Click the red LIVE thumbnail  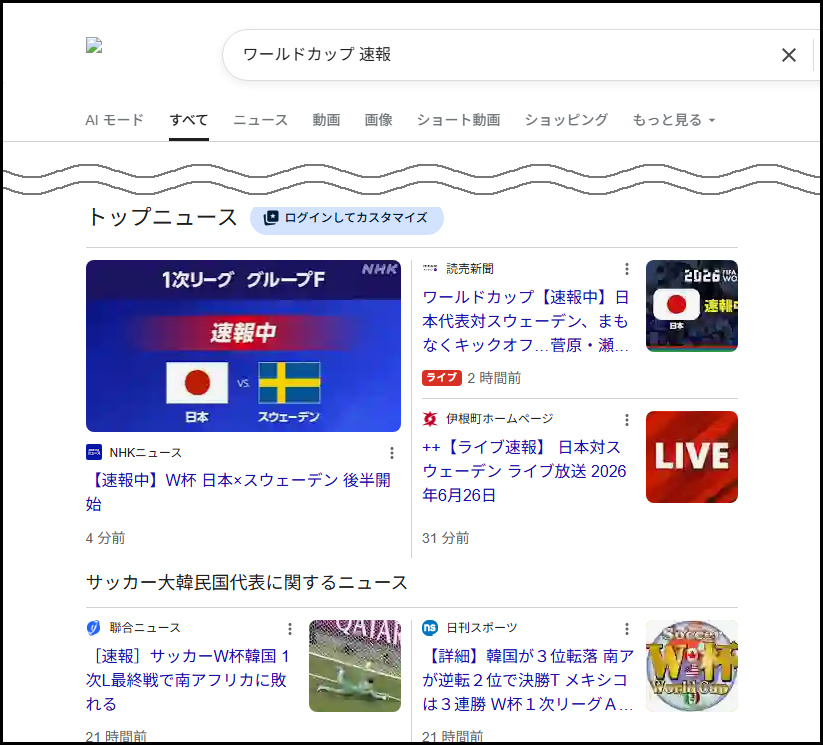[x=692, y=457]
